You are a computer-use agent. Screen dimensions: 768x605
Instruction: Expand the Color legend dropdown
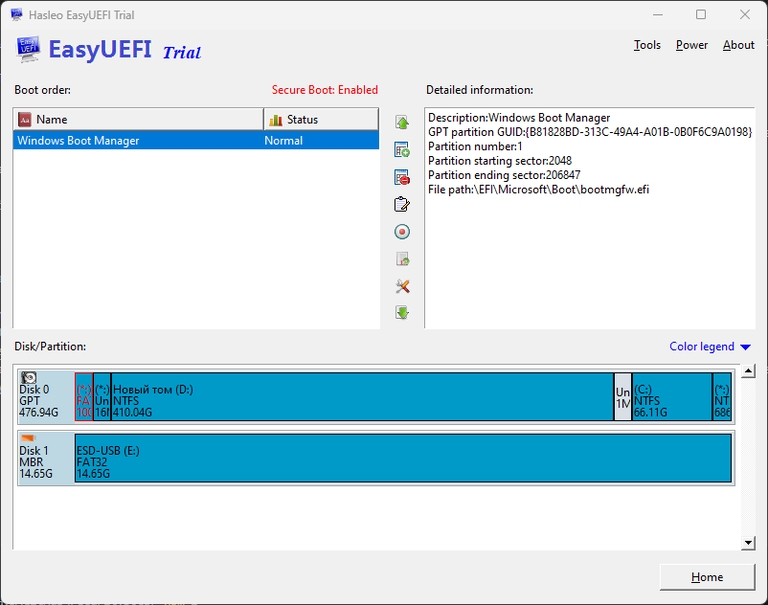[709, 347]
